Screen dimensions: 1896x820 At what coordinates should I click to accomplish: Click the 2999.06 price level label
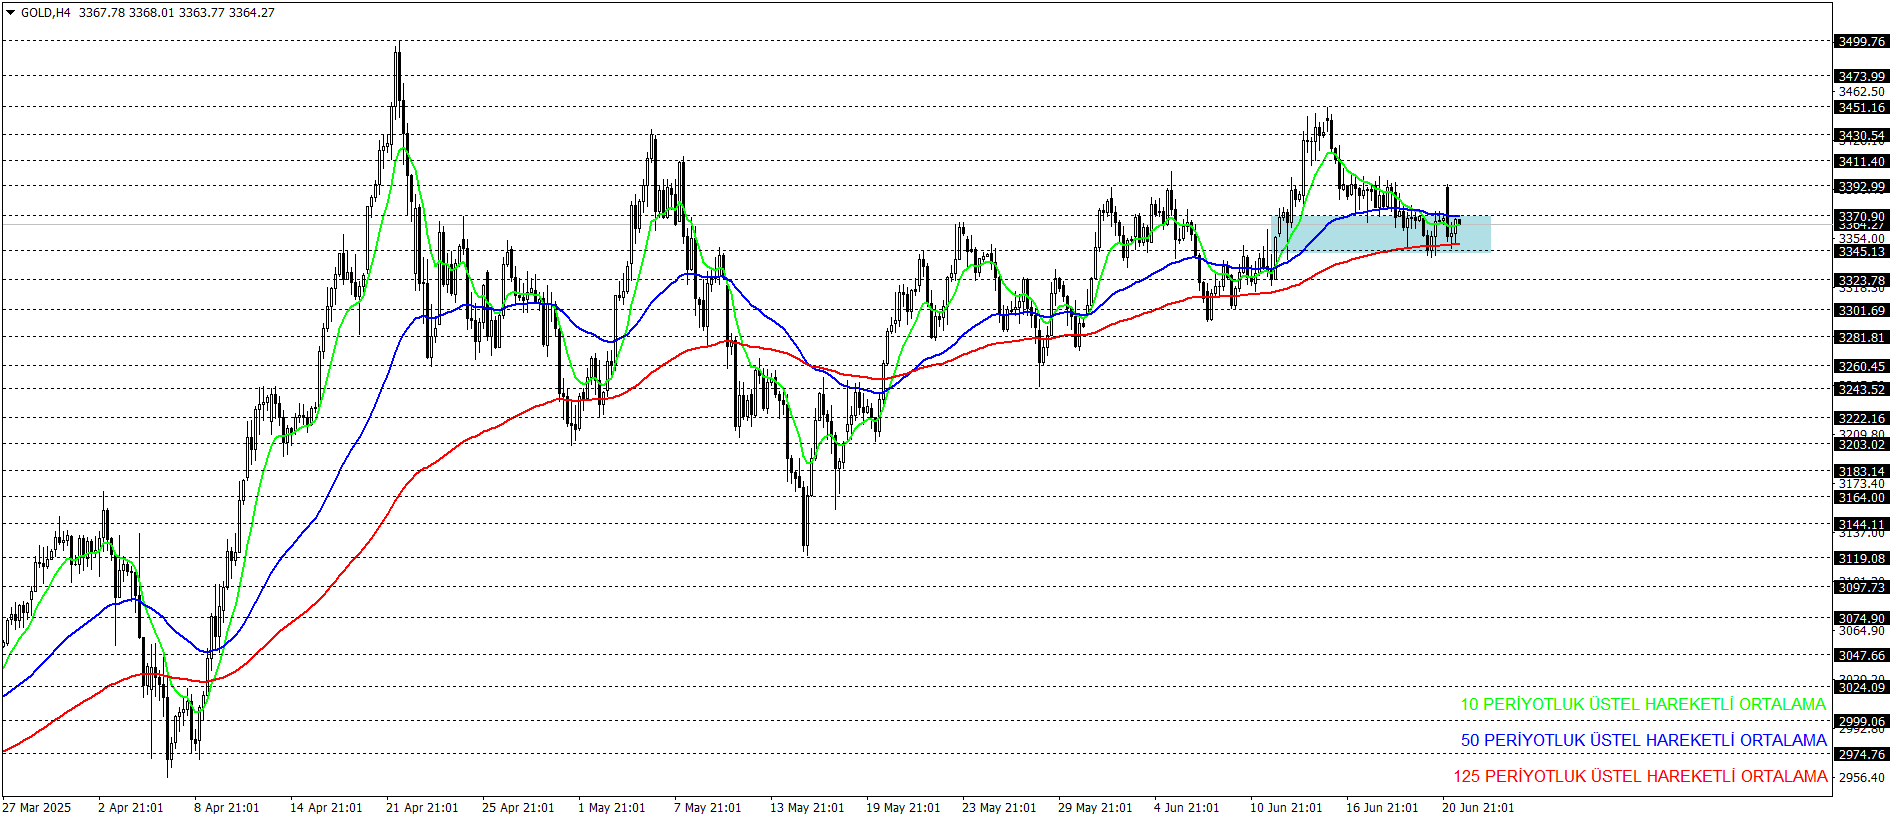click(1862, 721)
